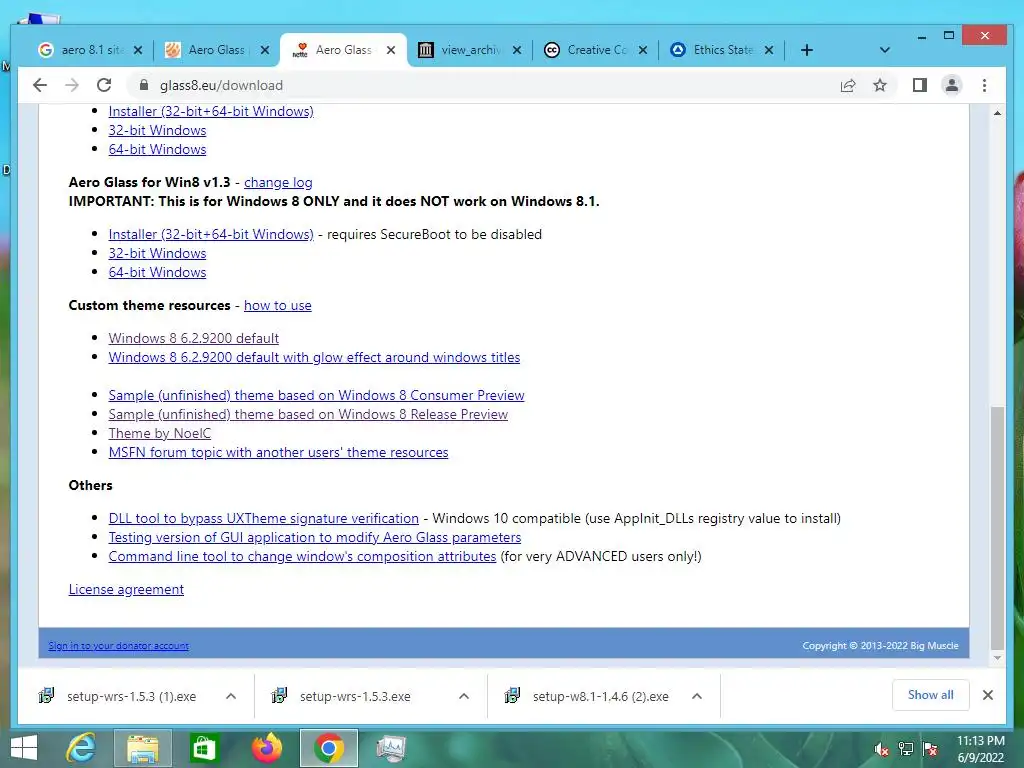
Task: Bookmark this page with star
Action: tap(880, 85)
